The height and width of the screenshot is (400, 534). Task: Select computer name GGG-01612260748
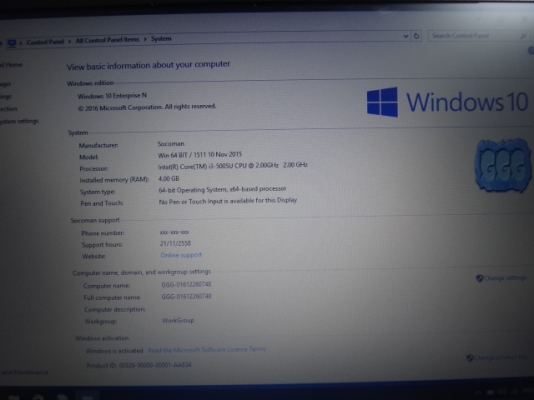pyautogui.click(x=186, y=284)
